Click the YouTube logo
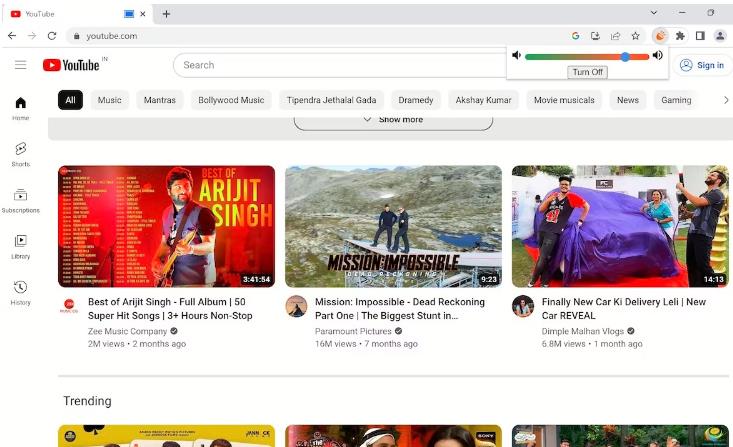 point(72,65)
